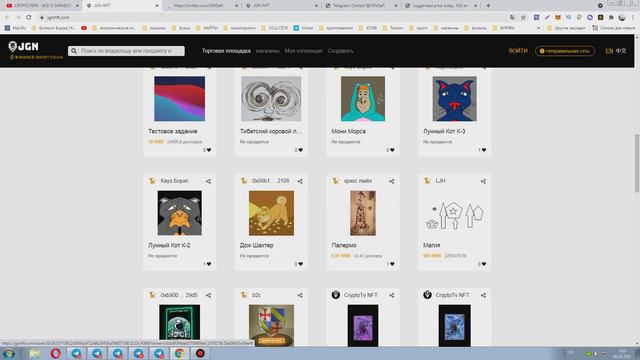Open the Chrome extensions puzzle icon

611,17
